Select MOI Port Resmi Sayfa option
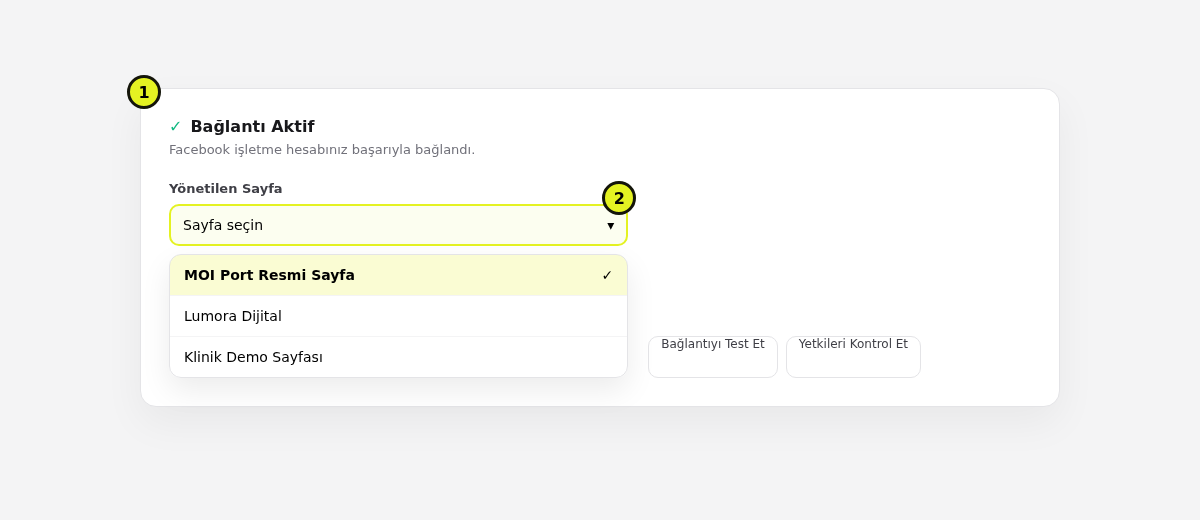Viewport: 1200px width, 520px height. 398,275
